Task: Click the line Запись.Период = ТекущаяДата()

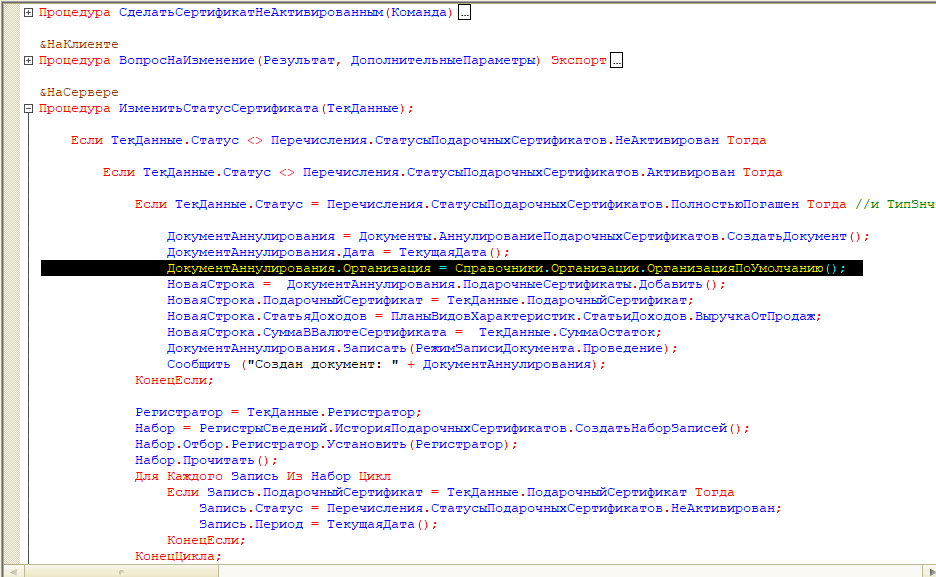Action: tap(318, 524)
